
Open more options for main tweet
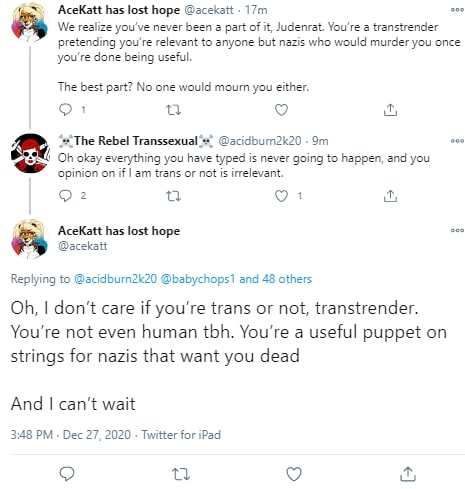(457, 230)
